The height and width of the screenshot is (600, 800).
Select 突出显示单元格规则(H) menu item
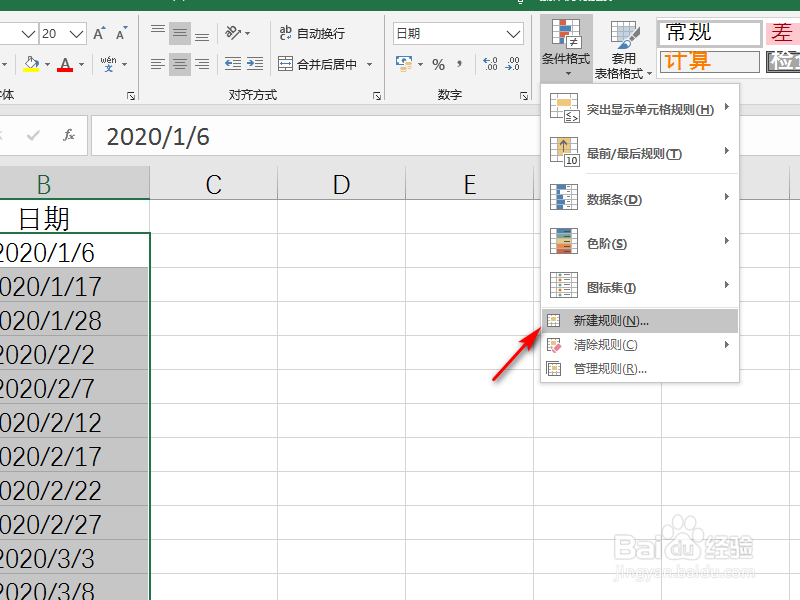pos(640,109)
